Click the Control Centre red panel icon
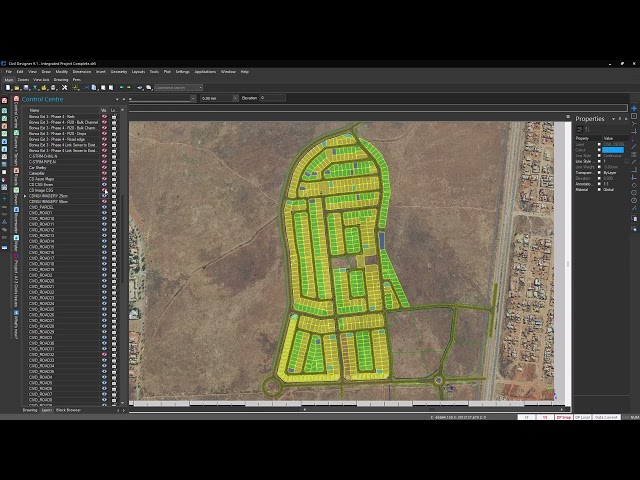 [16, 99]
